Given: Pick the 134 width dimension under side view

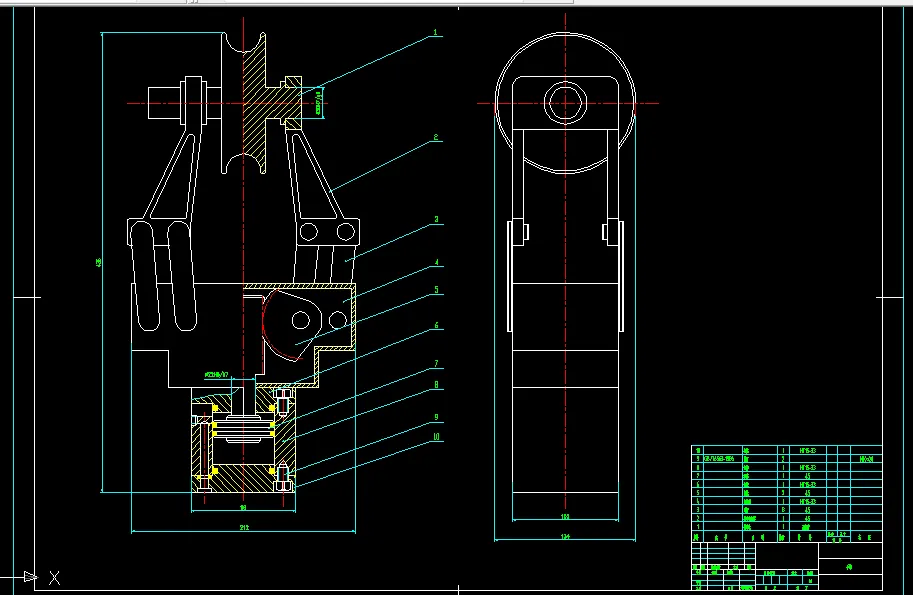Looking at the screenshot, I should pos(565,537).
